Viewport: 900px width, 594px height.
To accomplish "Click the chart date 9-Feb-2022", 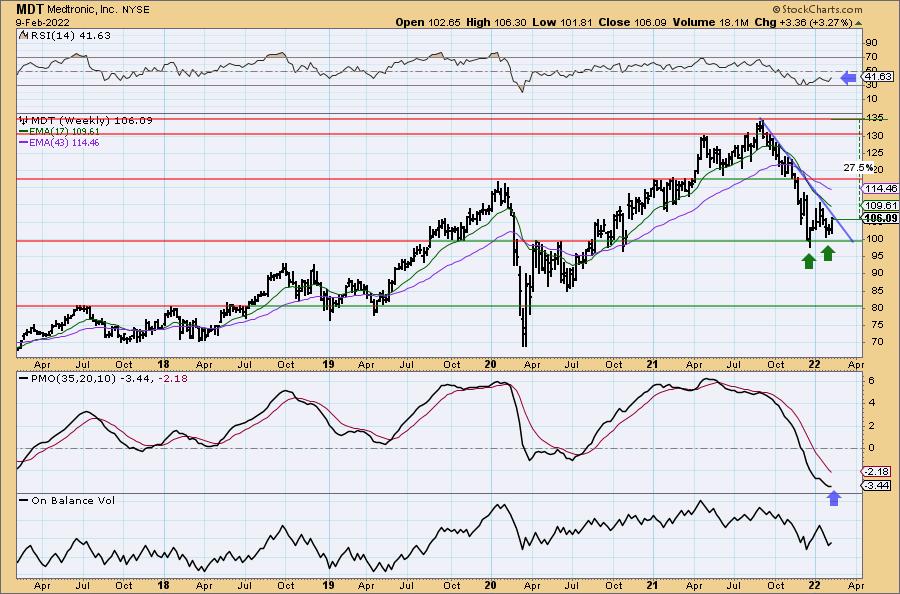I will 43,22.
